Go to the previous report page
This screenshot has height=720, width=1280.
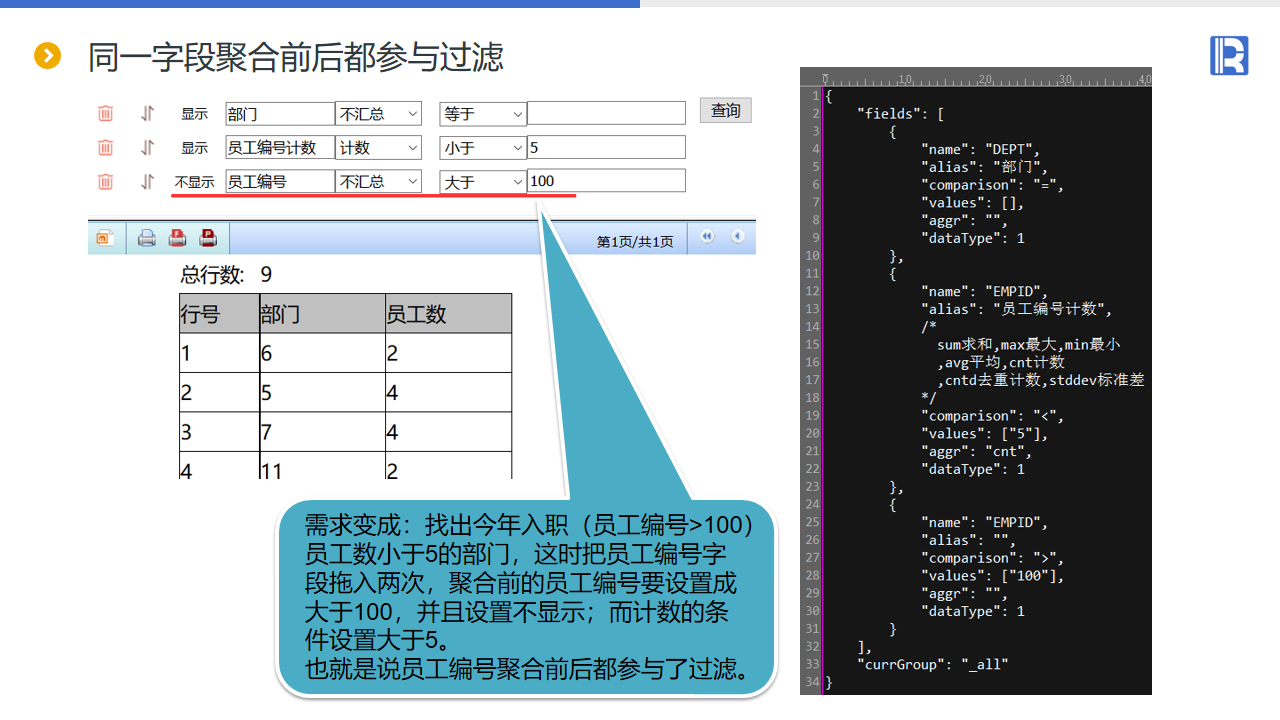pyautogui.click(x=738, y=237)
